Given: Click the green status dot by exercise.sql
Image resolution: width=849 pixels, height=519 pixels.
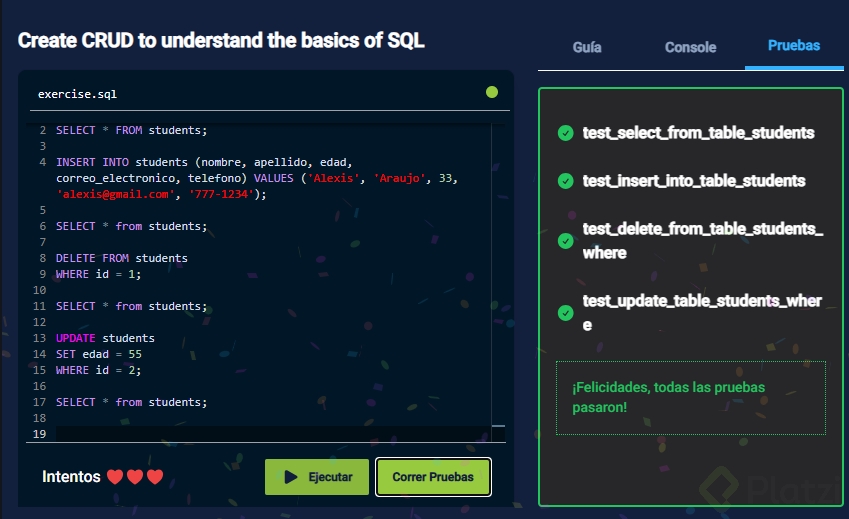Looking at the screenshot, I should point(492,92).
